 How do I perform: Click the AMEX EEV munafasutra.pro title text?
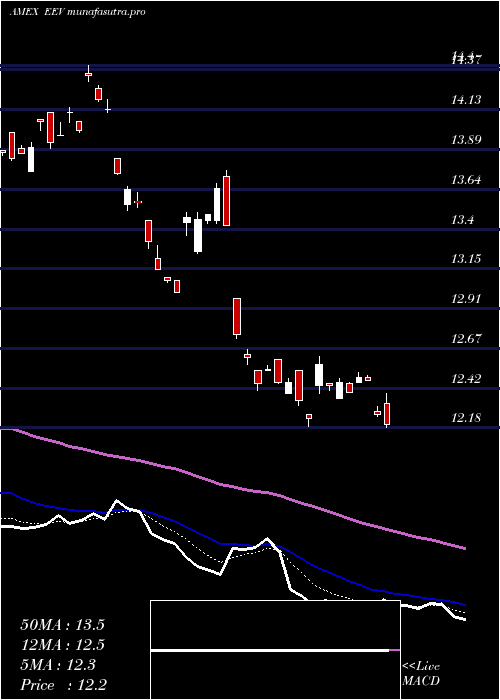77,12
